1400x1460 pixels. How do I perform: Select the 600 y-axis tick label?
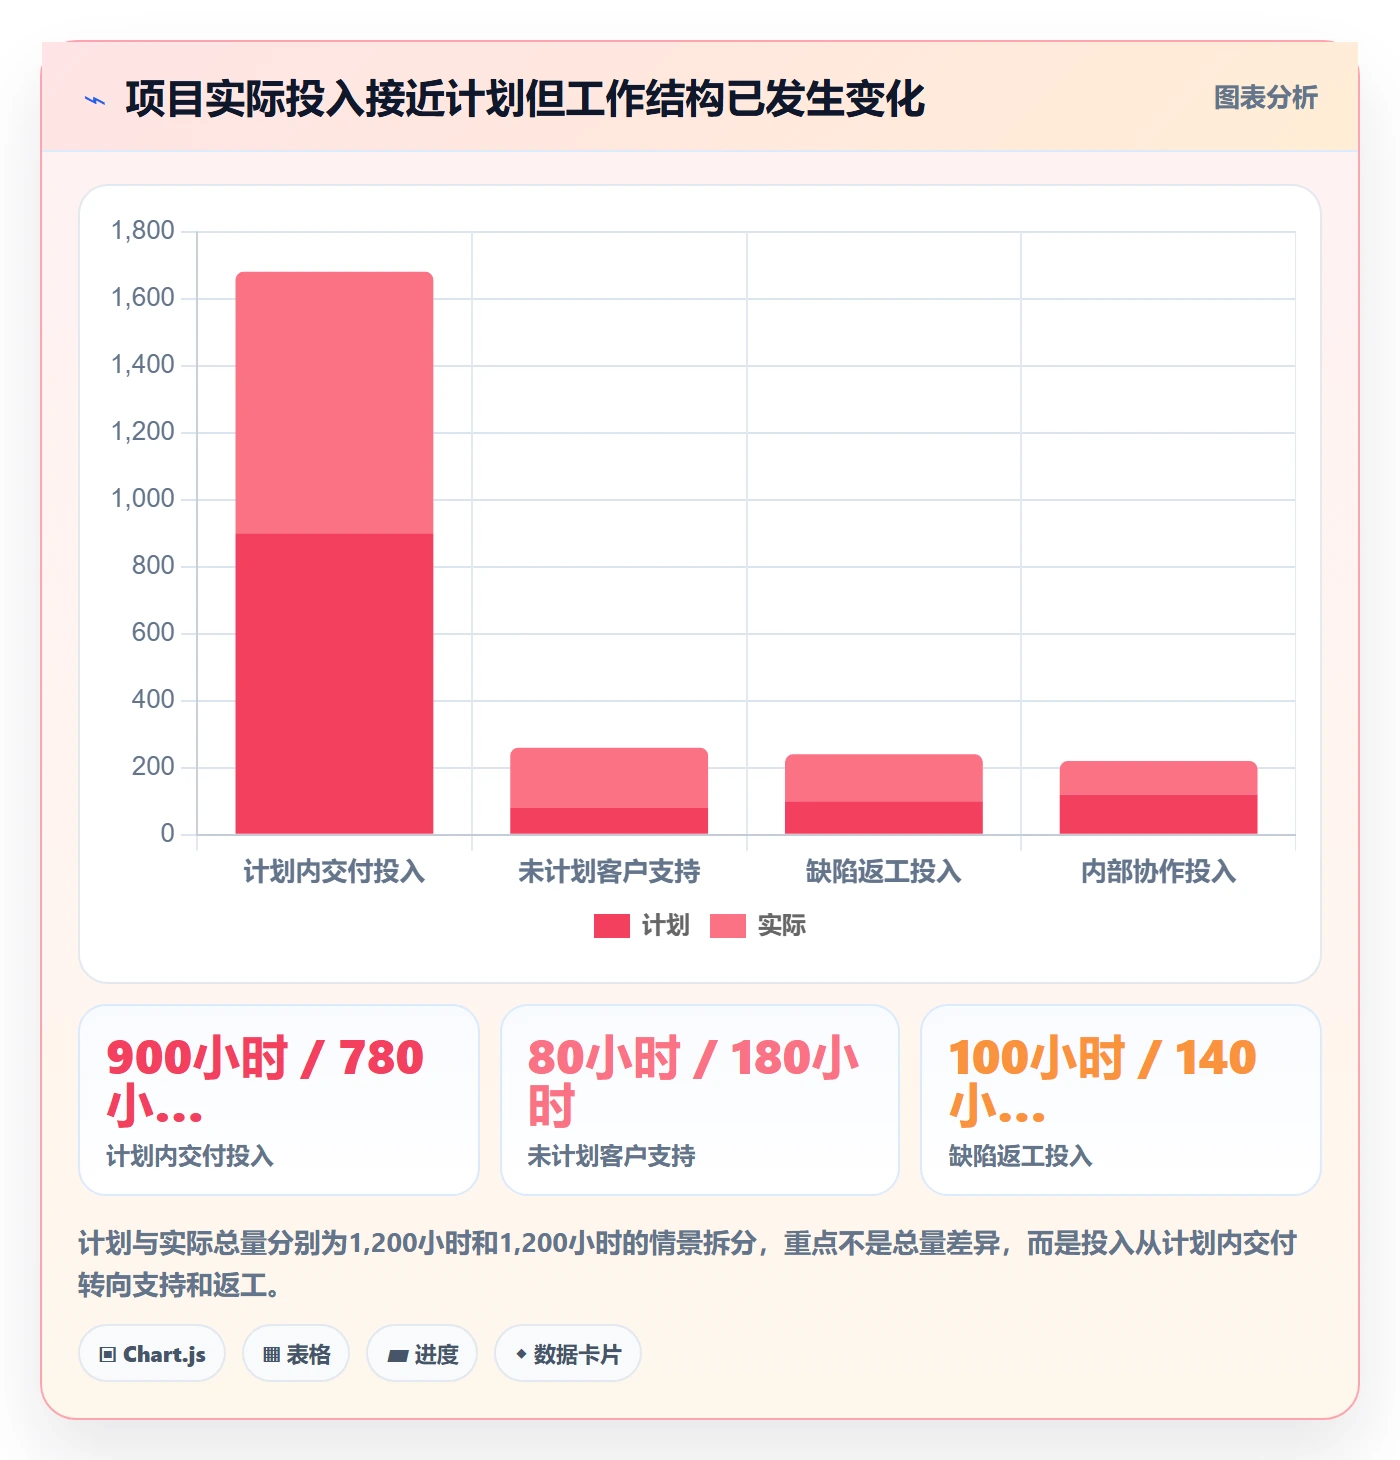[x=153, y=633]
